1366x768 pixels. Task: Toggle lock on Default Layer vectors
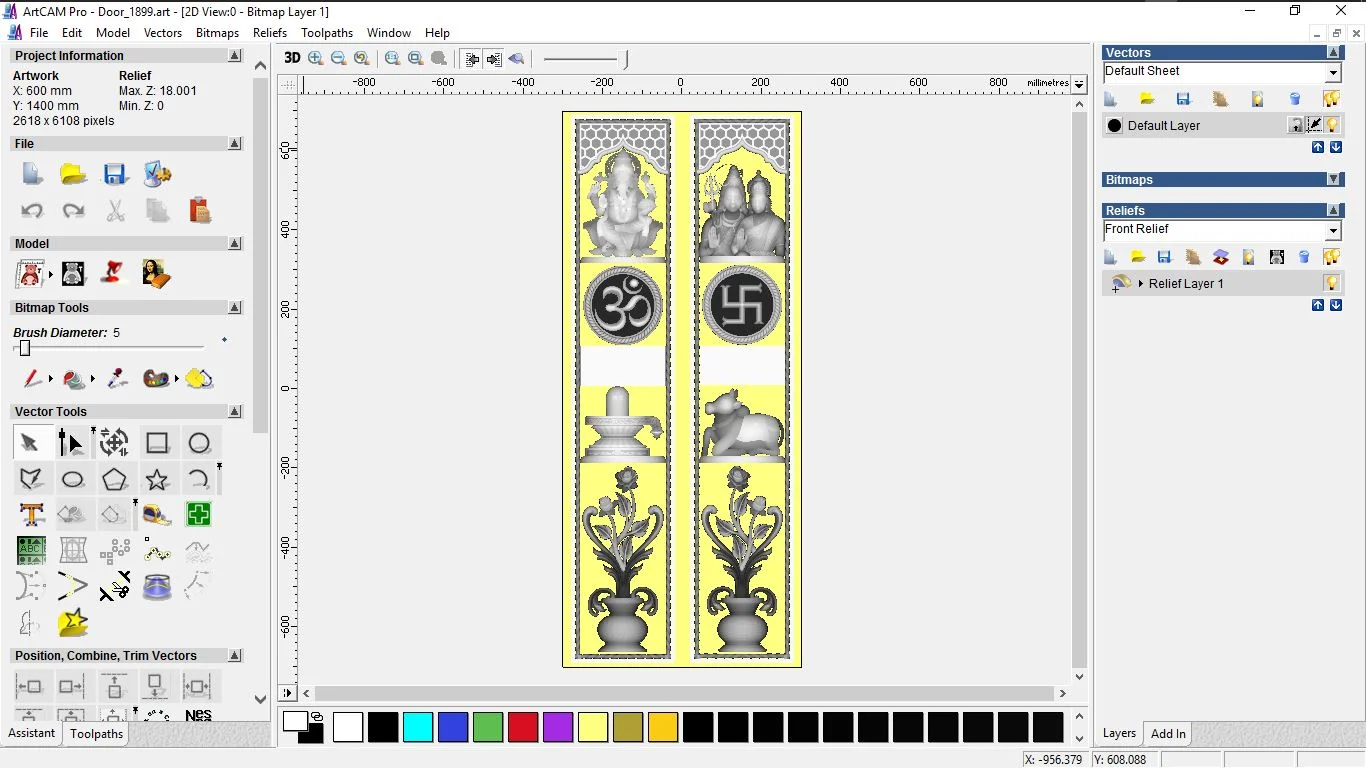tap(1296, 125)
